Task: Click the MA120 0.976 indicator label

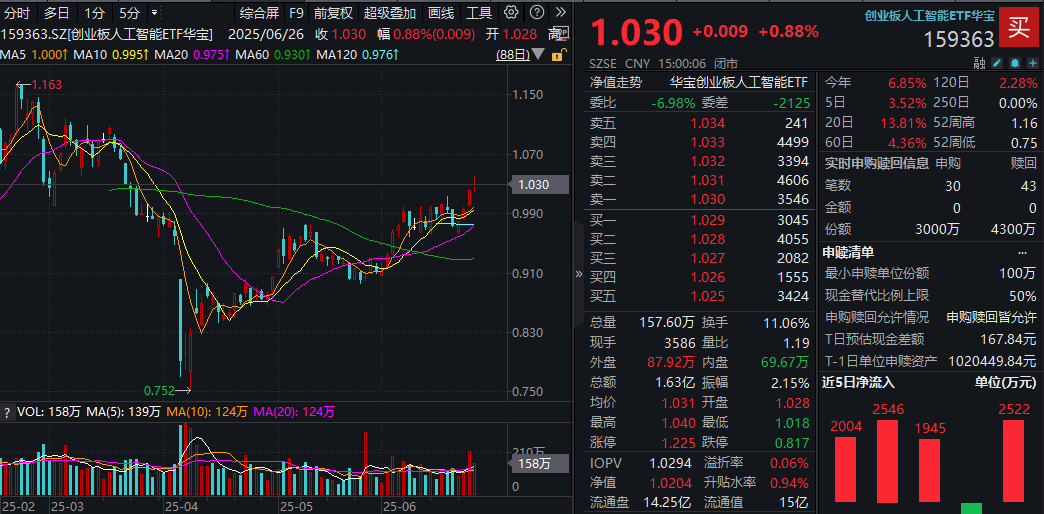Action: tap(358, 55)
